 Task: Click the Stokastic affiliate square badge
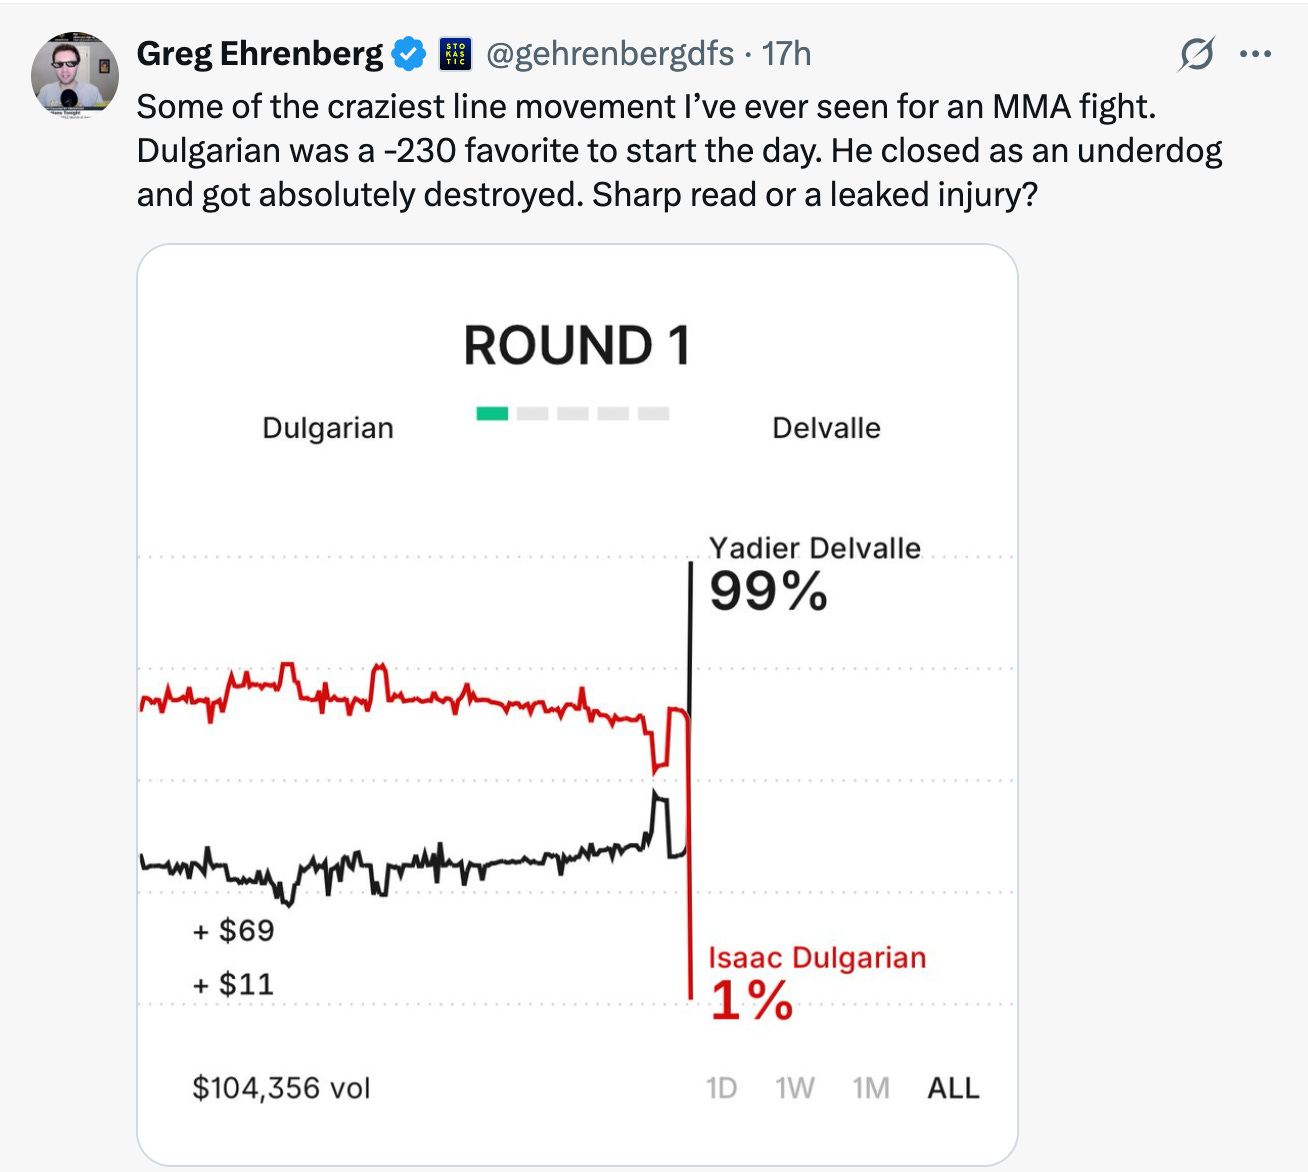[456, 54]
